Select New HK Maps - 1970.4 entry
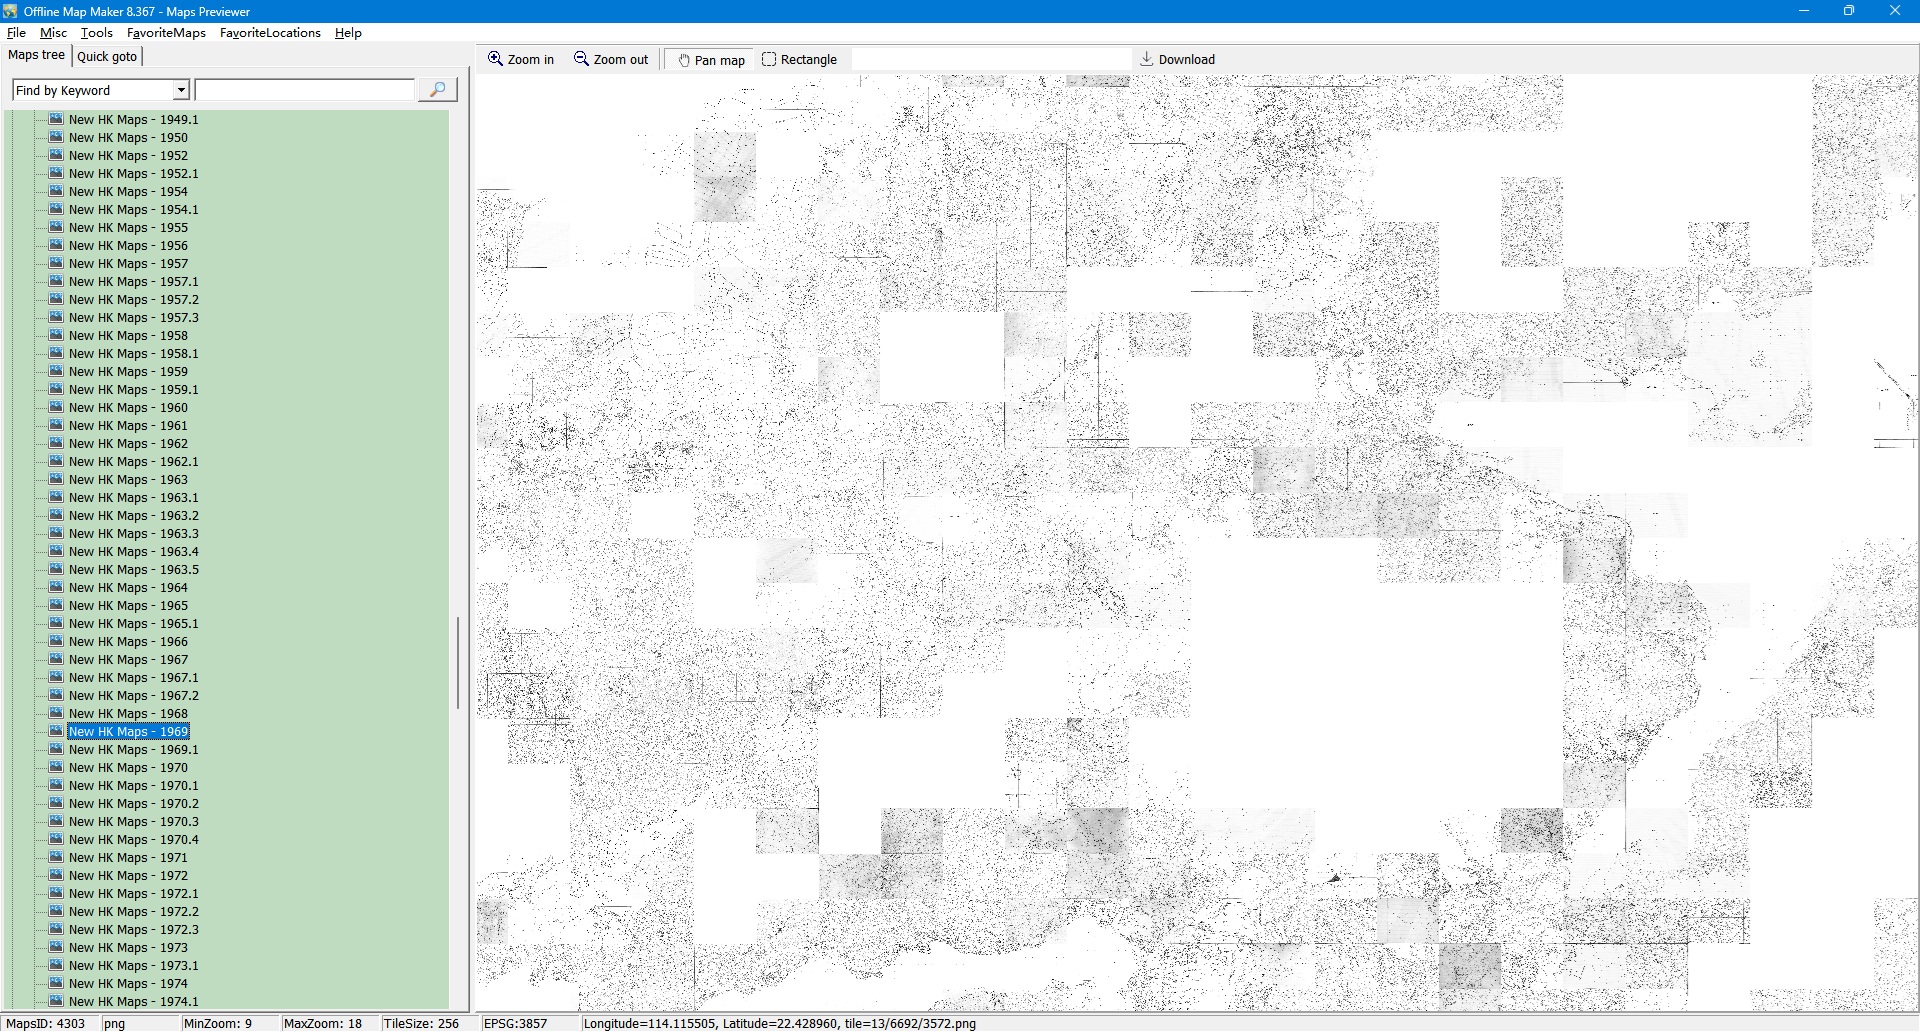 tap(133, 840)
